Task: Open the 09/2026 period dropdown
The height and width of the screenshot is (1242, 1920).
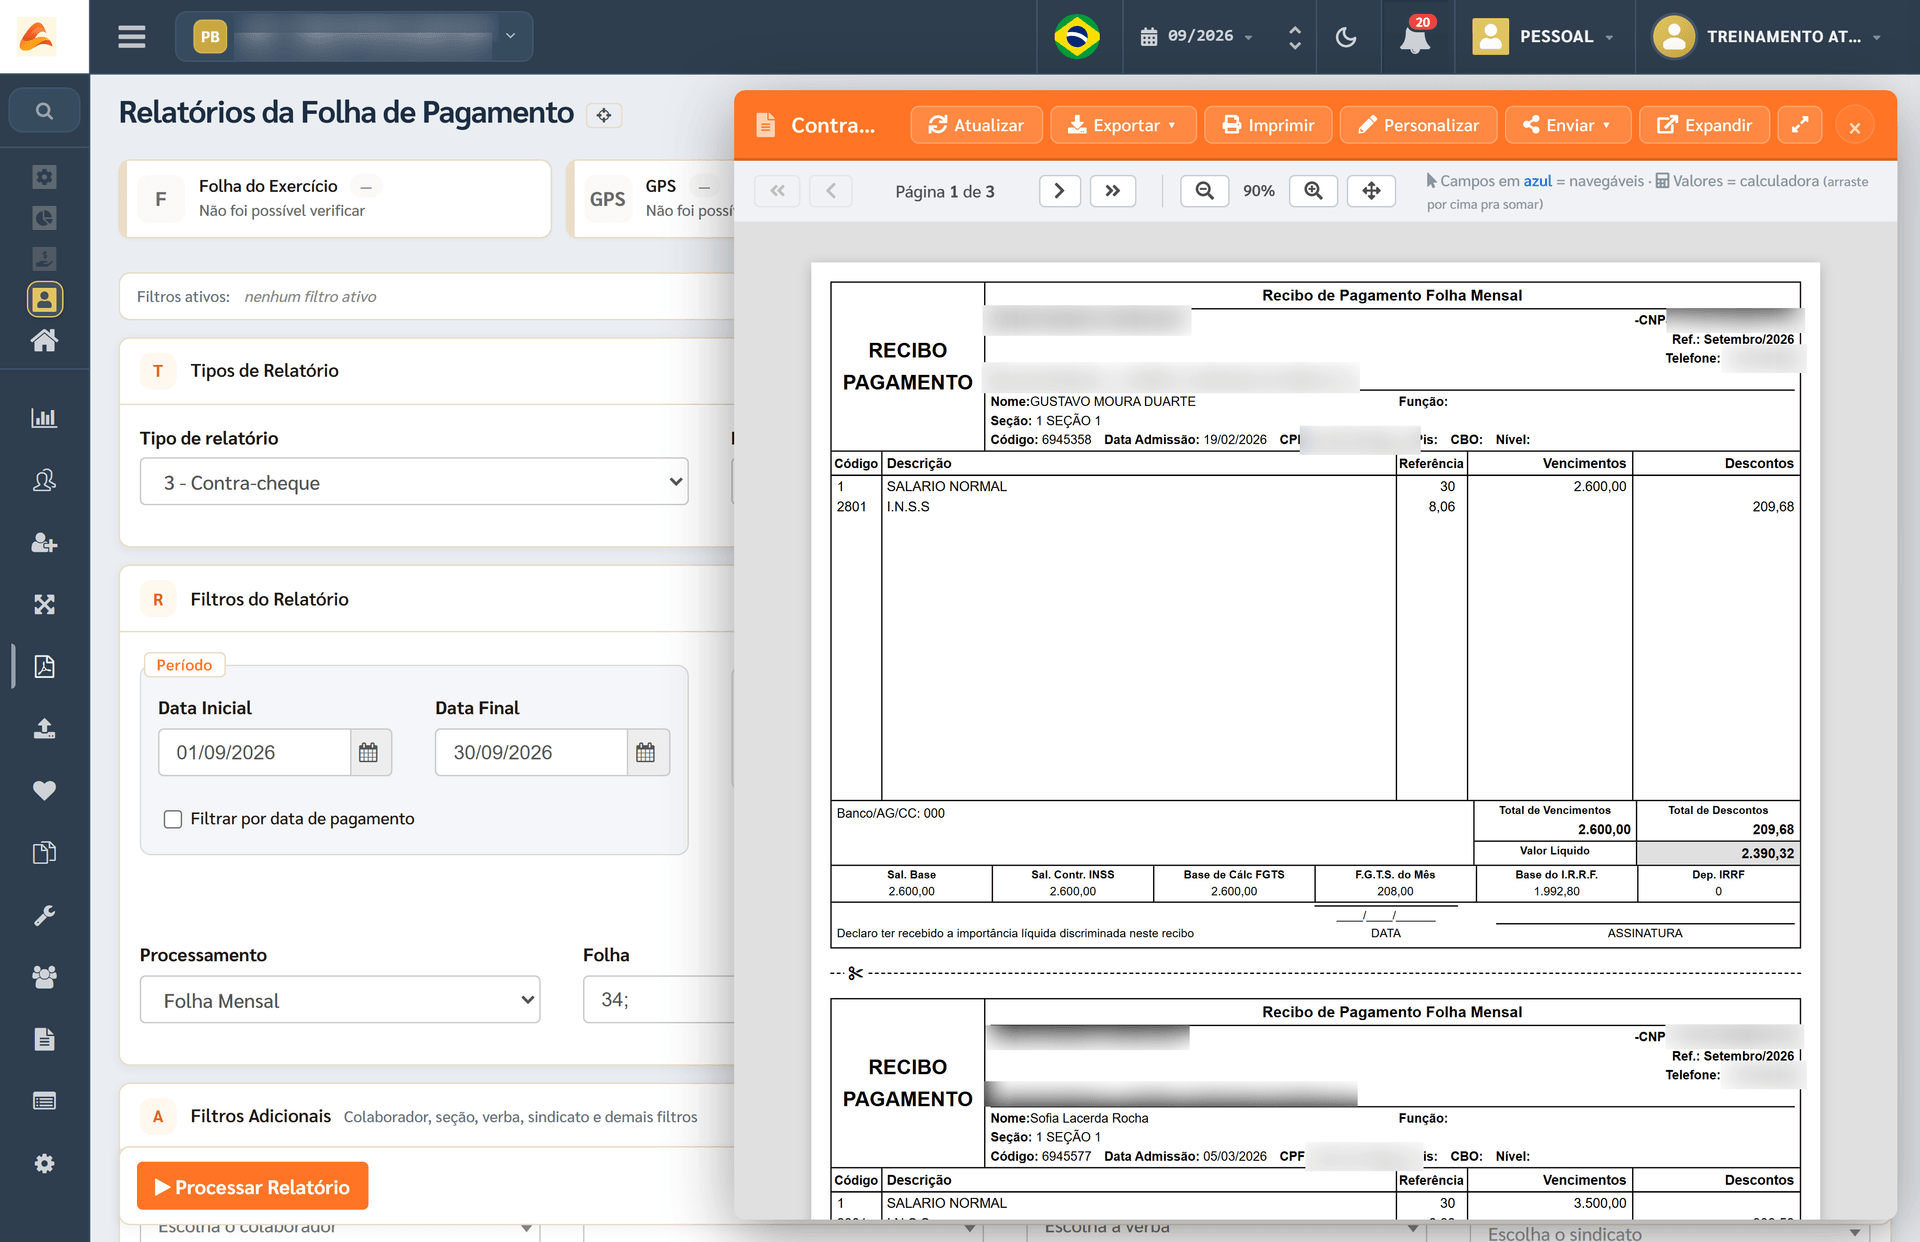Action: (1196, 37)
